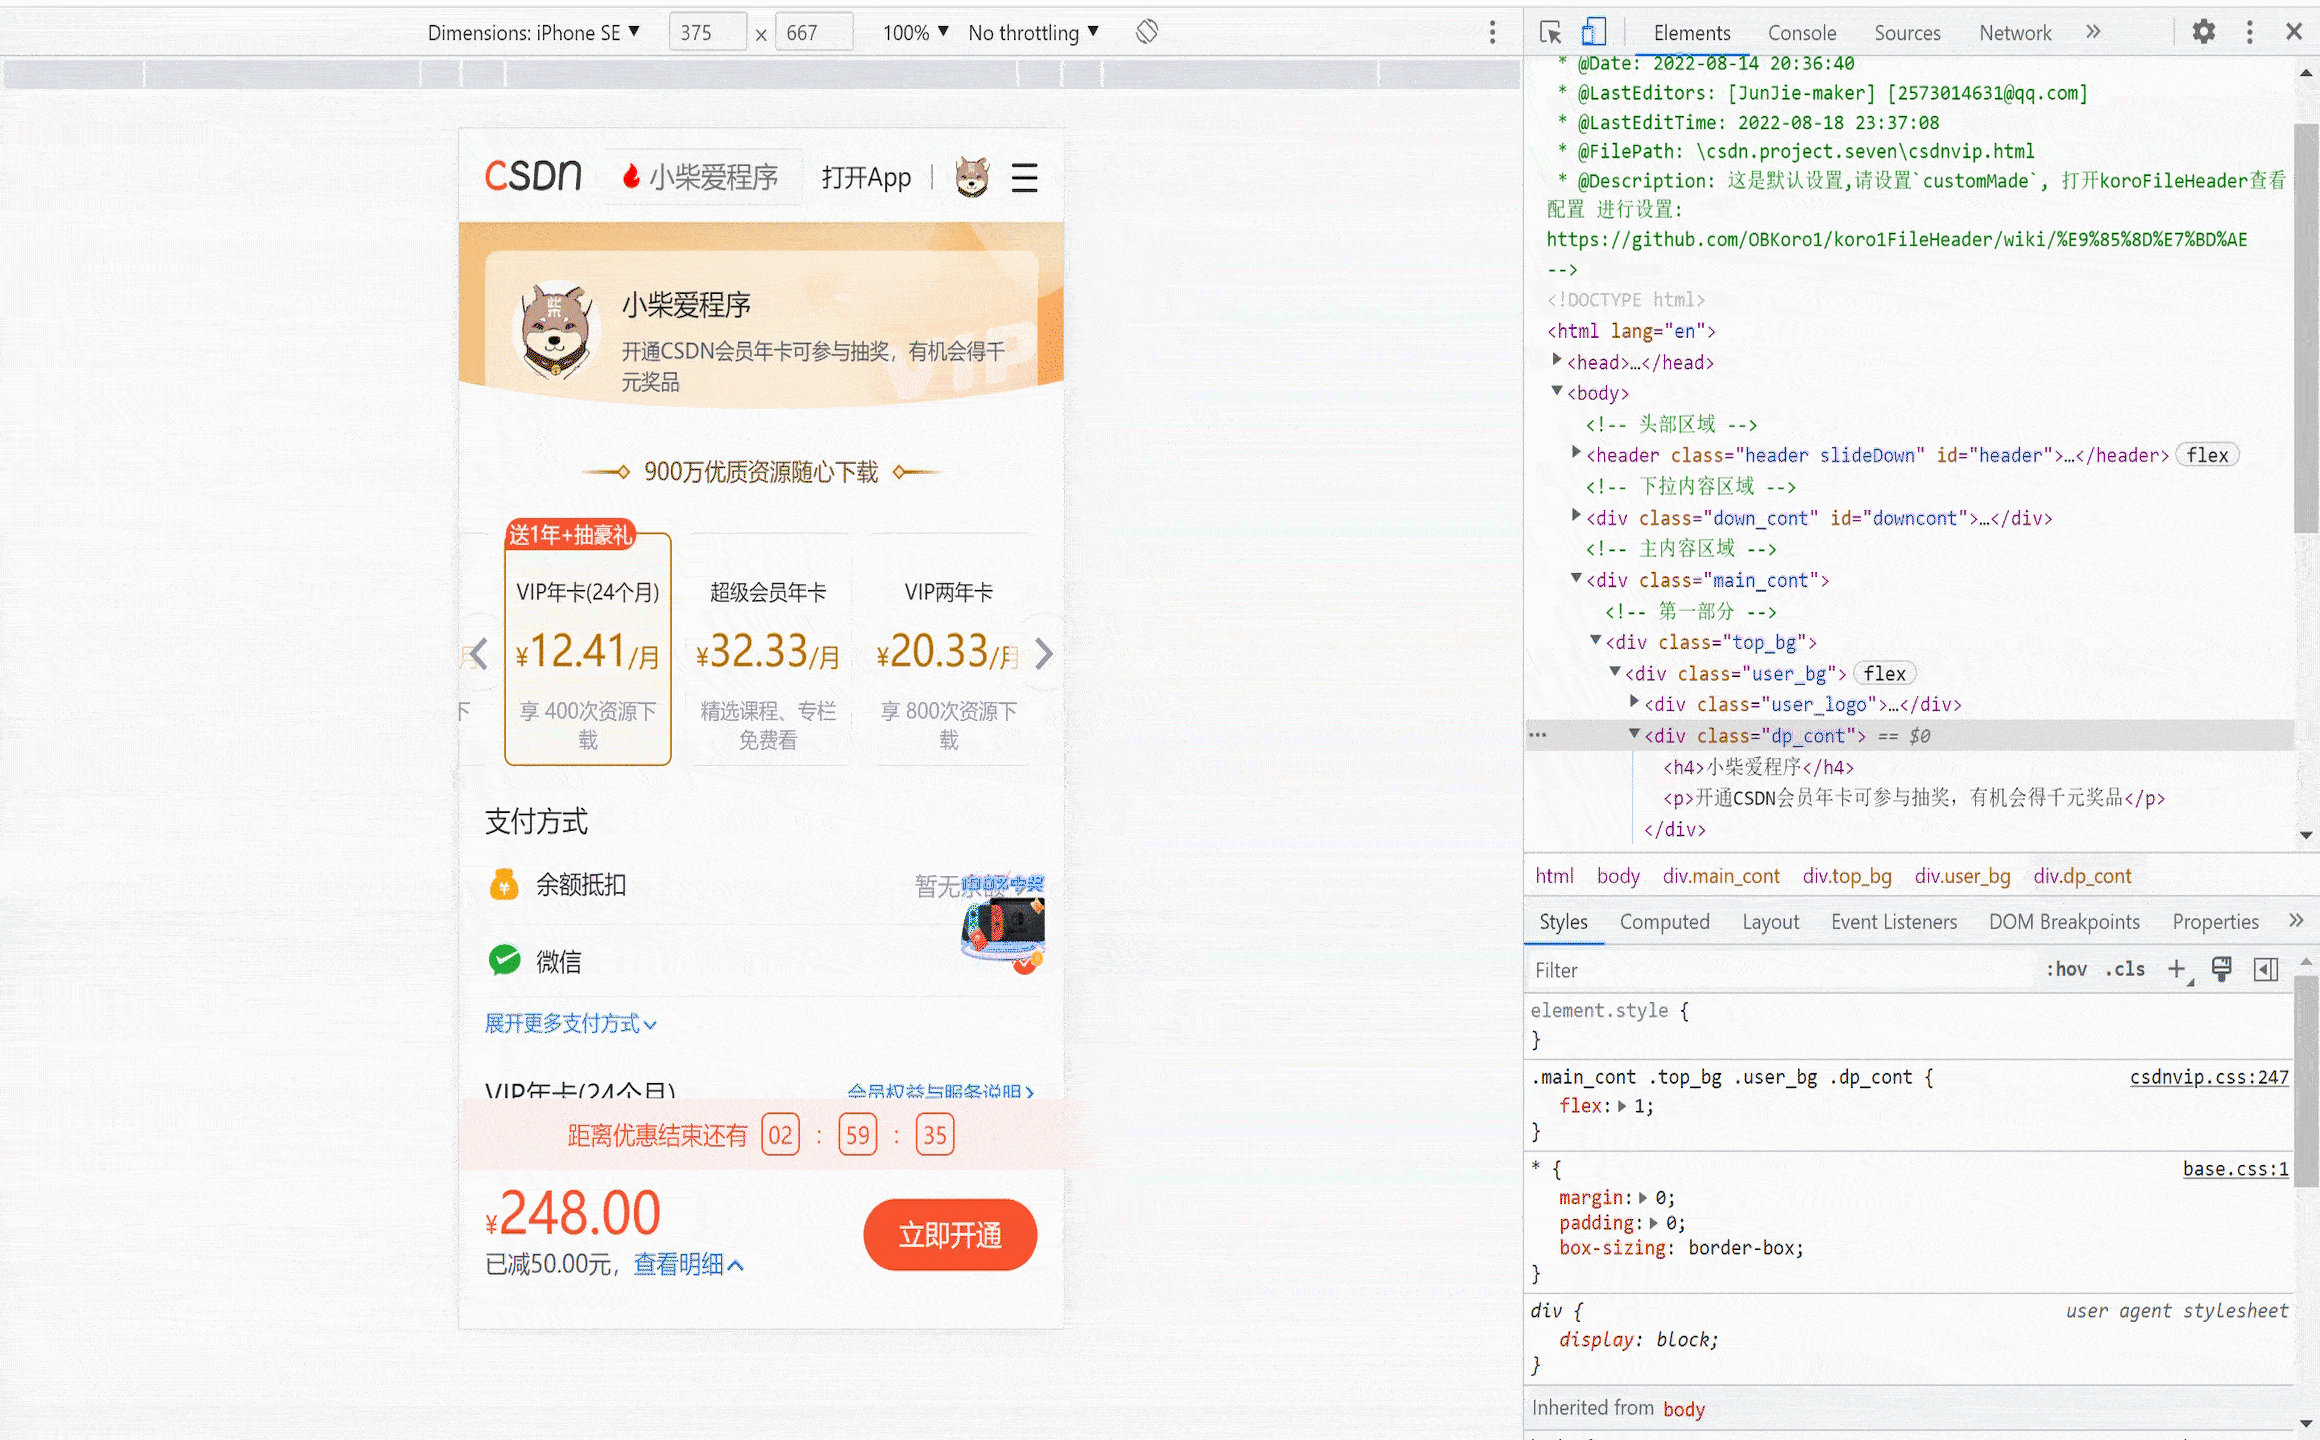Expand the header slideDown element node

[1576, 454]
